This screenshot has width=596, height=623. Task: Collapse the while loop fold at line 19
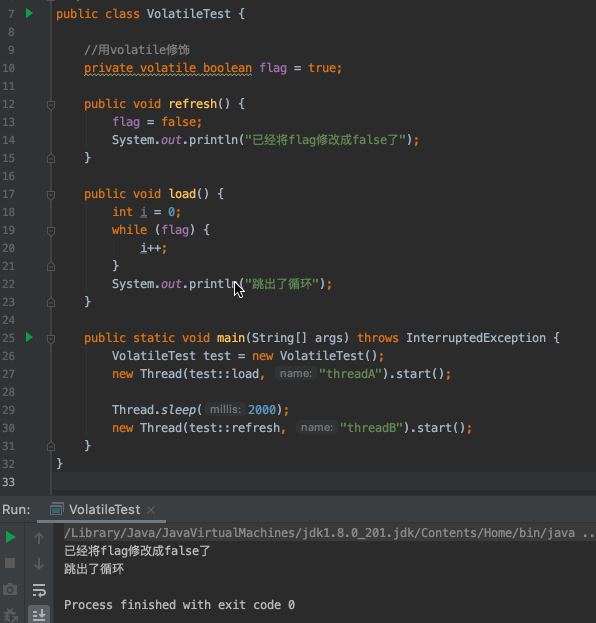point(51,231)
